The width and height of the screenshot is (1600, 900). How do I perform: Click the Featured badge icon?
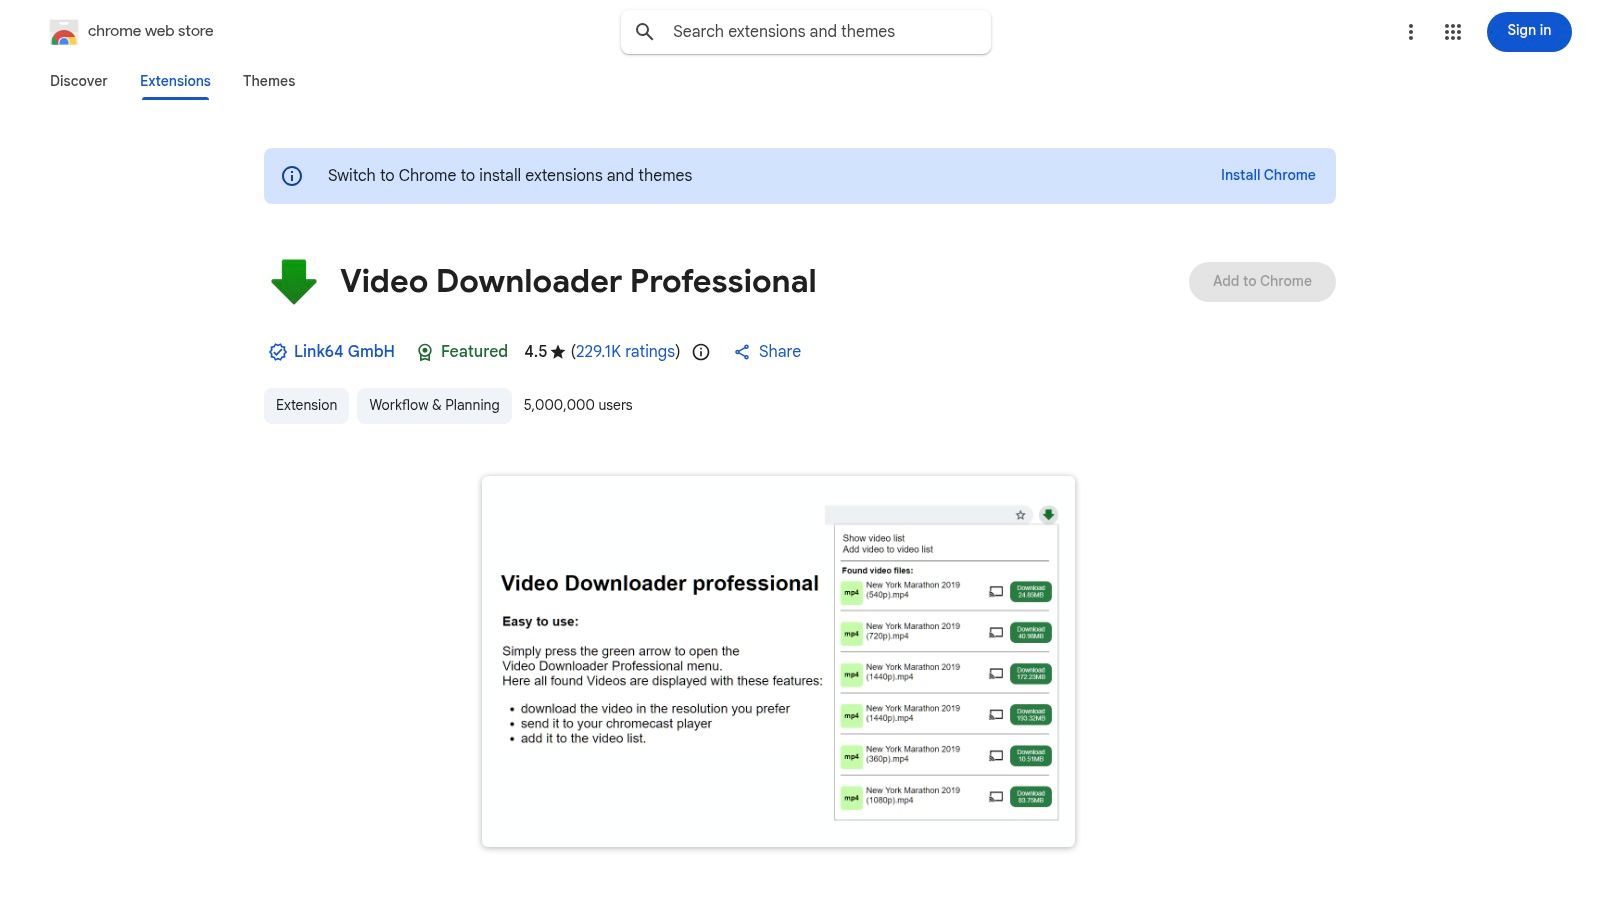click(x=425, y=352)
